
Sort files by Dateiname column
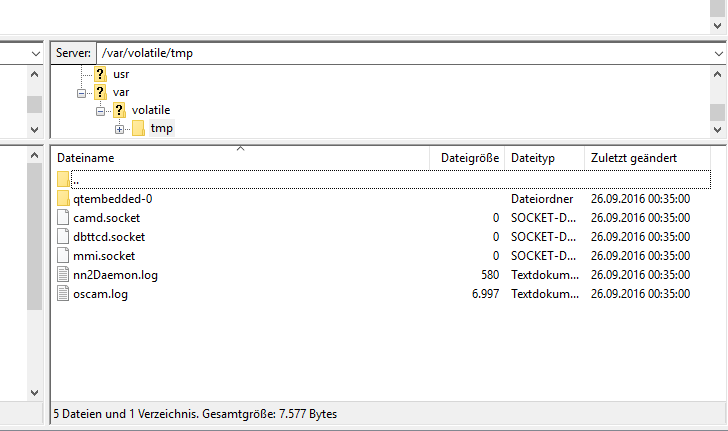(x=240, y=158)
